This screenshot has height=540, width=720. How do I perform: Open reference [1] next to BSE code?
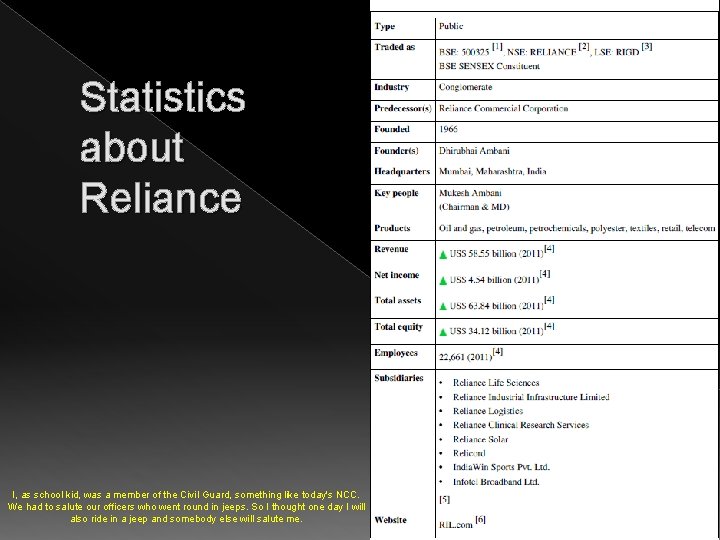(497, 47)
